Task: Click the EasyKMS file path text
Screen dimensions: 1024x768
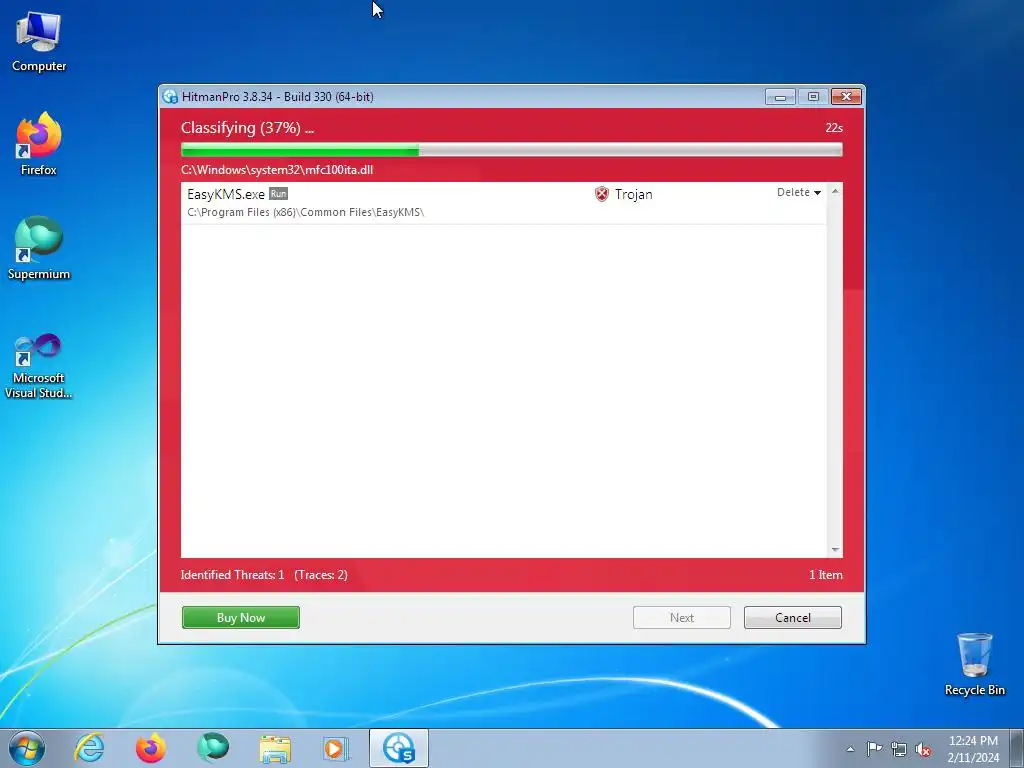Action: tap(306, 212)
